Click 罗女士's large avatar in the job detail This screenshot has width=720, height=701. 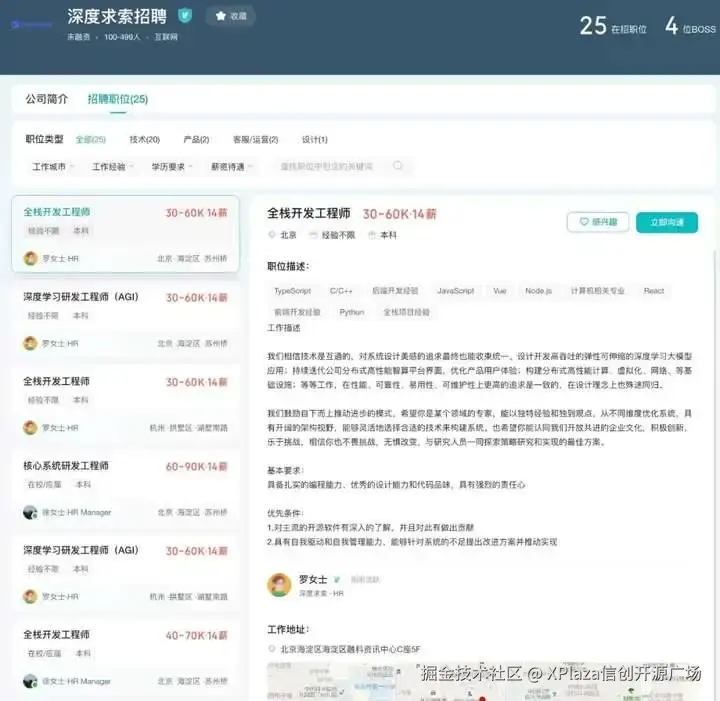pyautogui.click(x=279, y=585)
